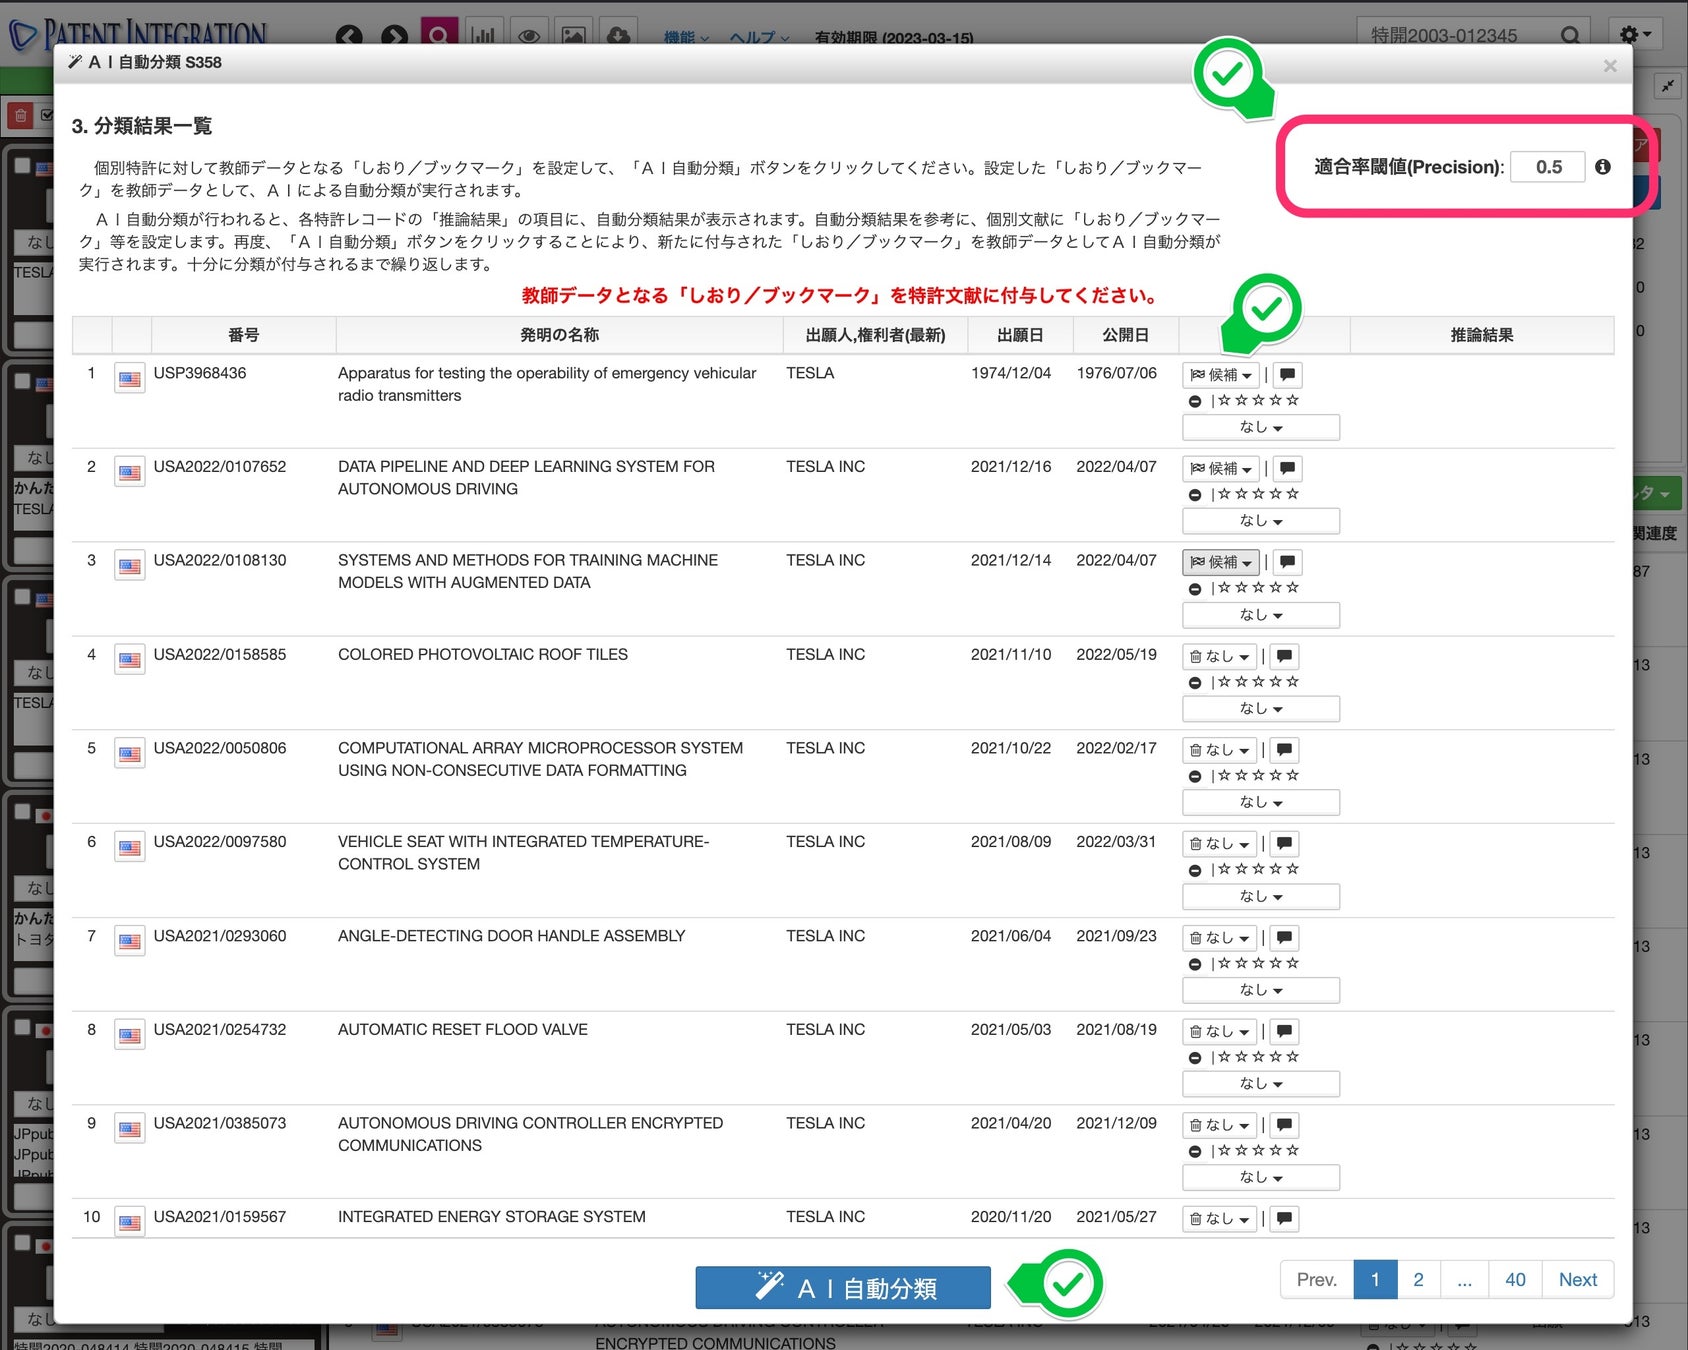Open comment for INTEGRATED ENERGY STORAGE SYSTEM row
The height and width of the screenshot is (1350, 1688).
(x=1285, y=1219)
